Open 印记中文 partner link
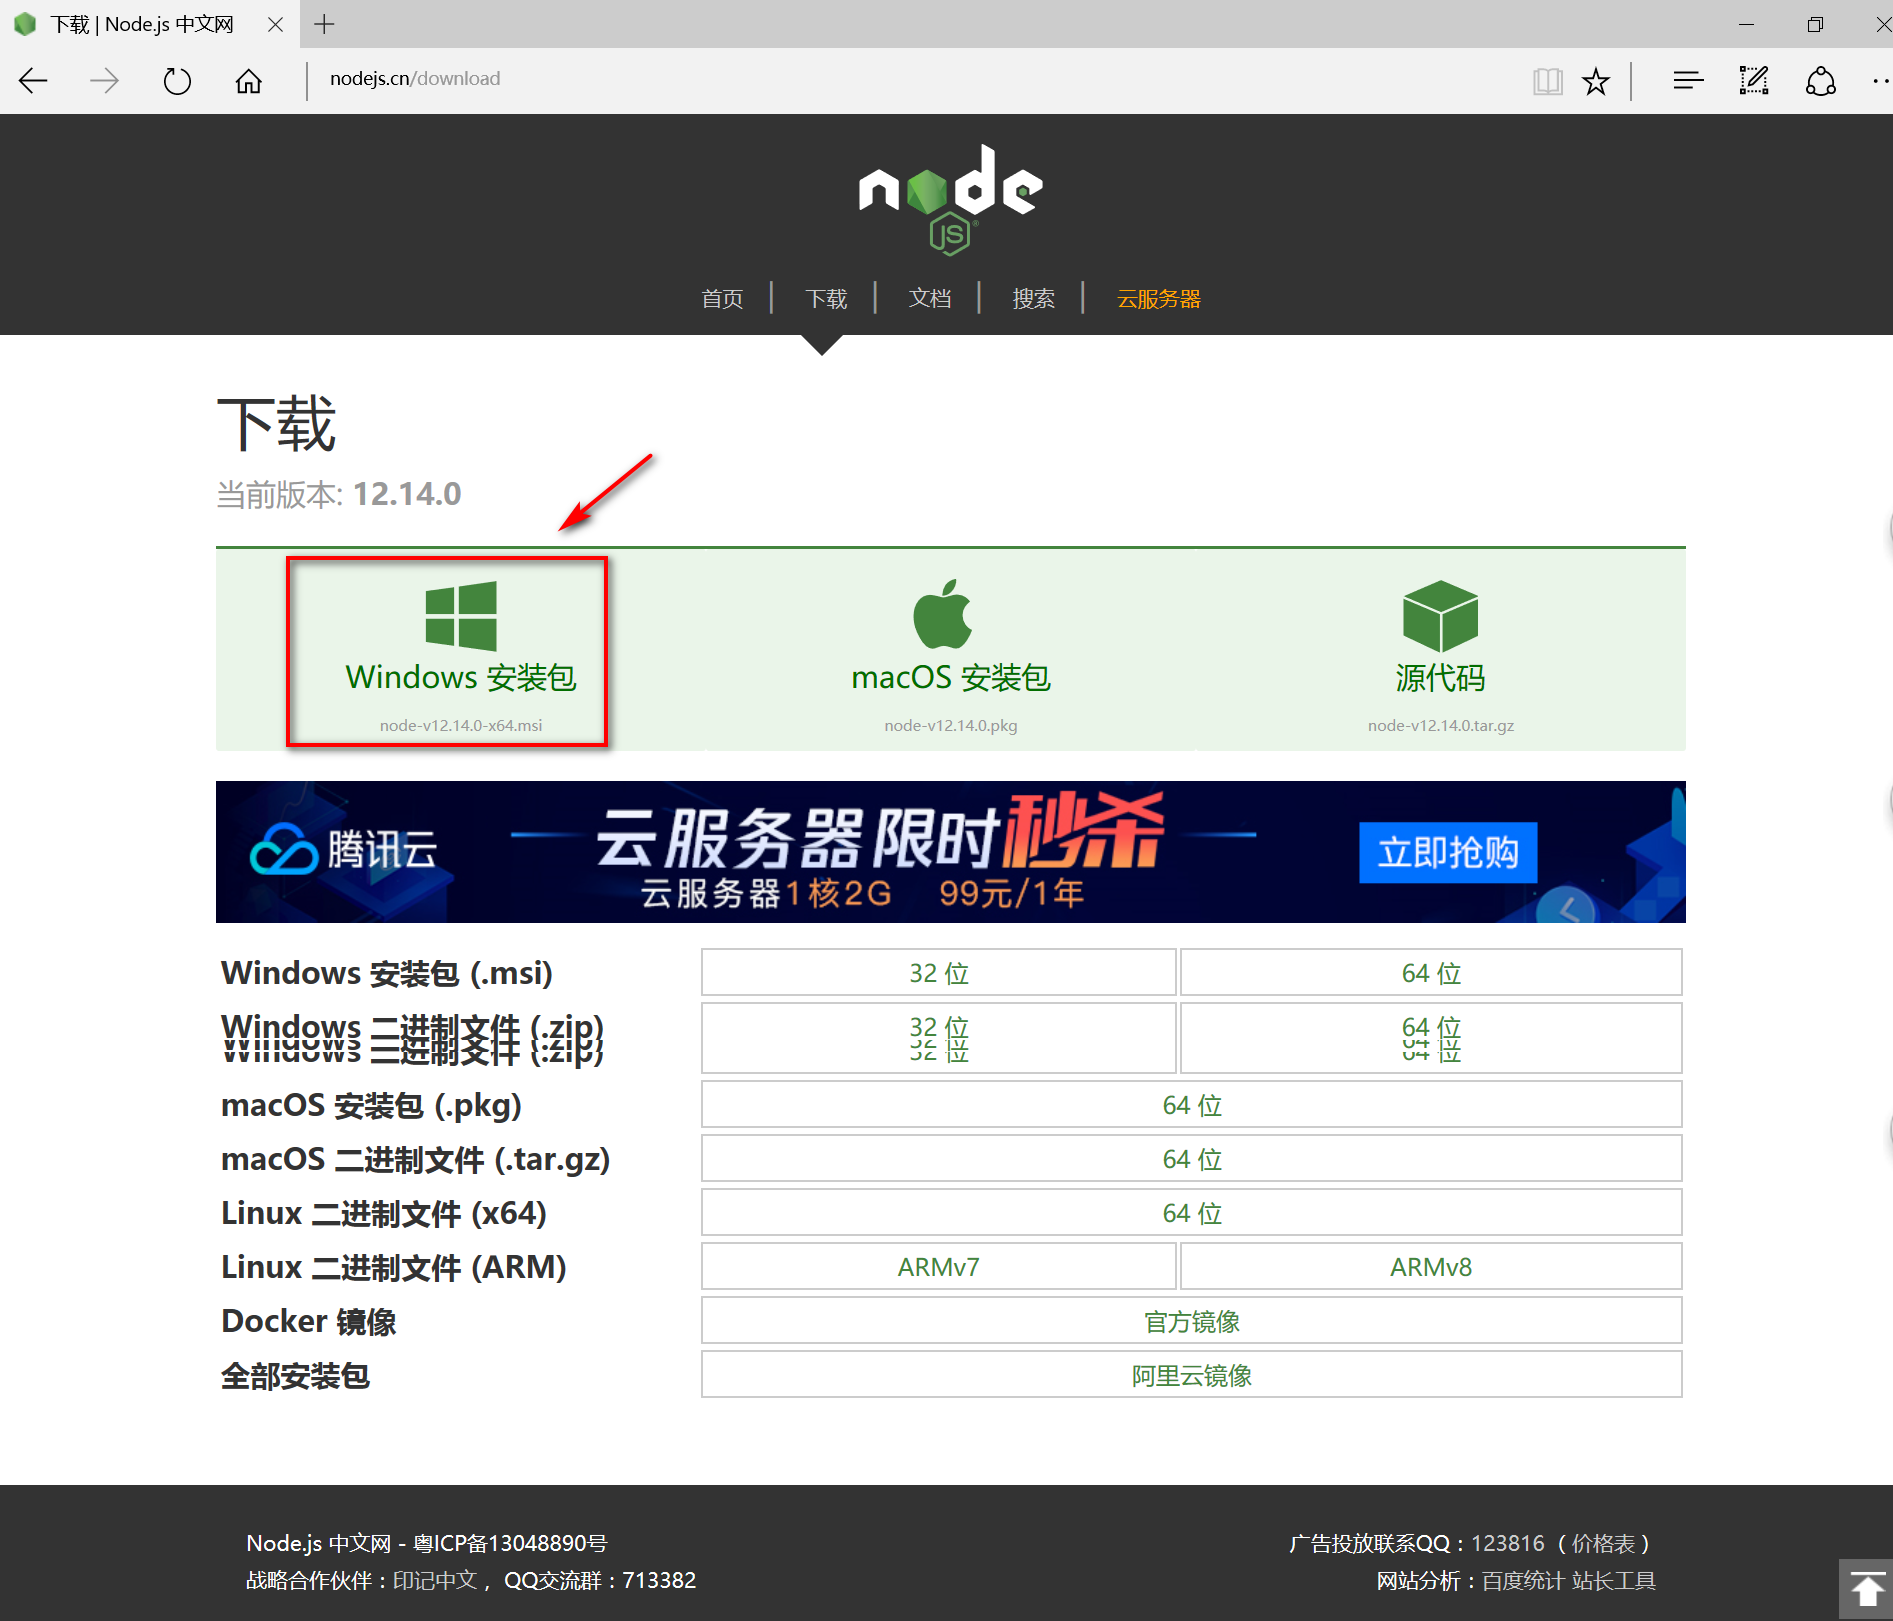Screen dimensions: 1893x1621 435,1580
